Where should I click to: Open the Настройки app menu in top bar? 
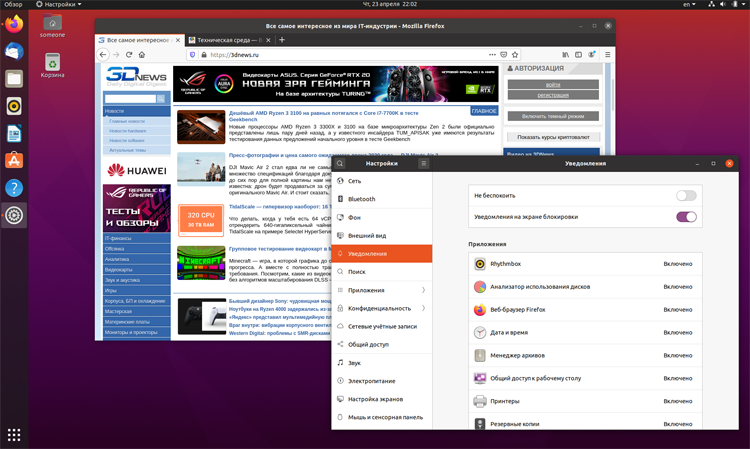[59, 4]
